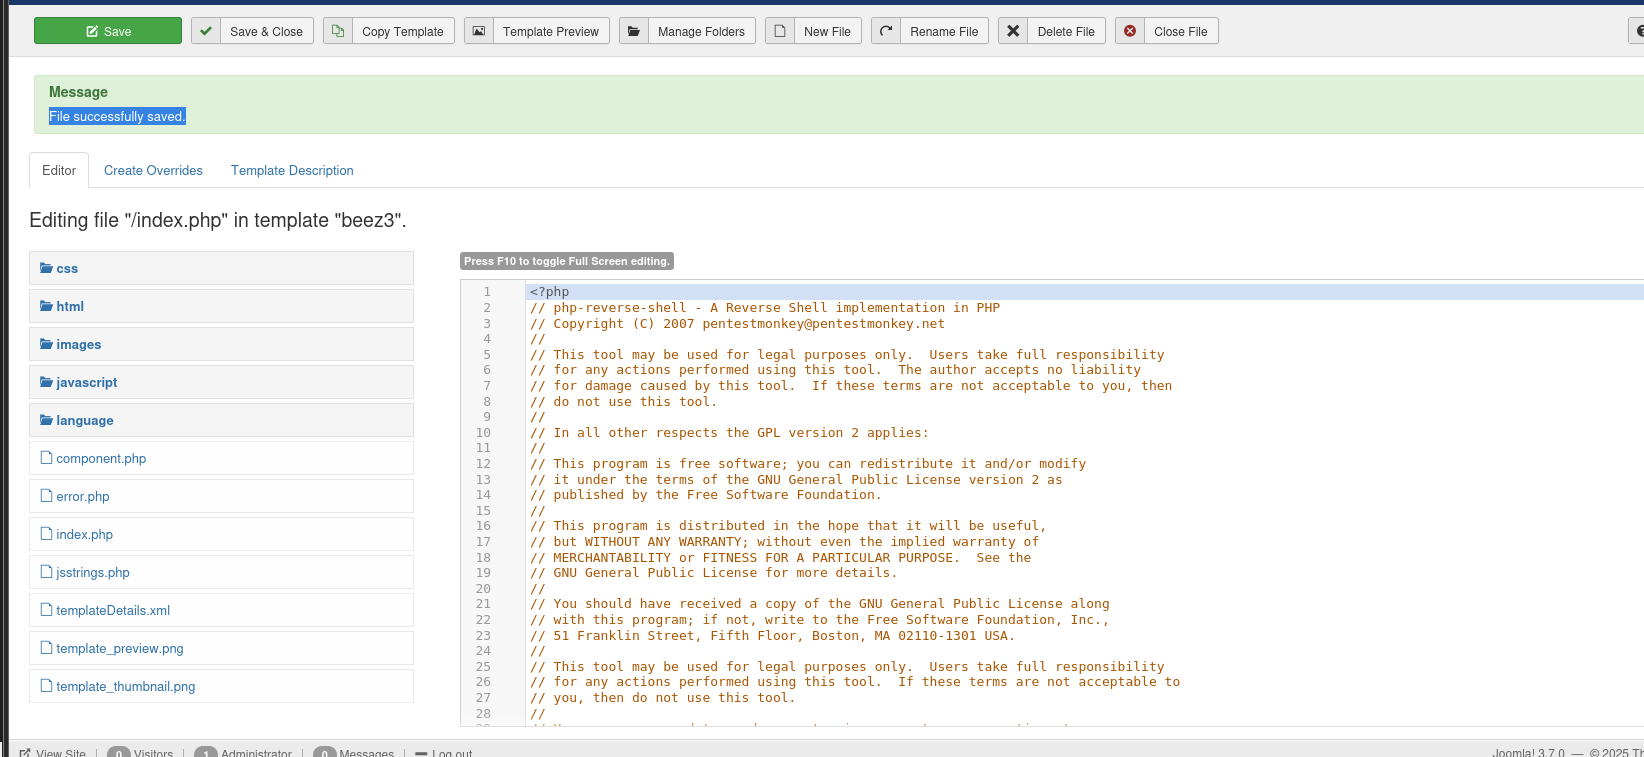Click the green Save button

click(108, 31)
